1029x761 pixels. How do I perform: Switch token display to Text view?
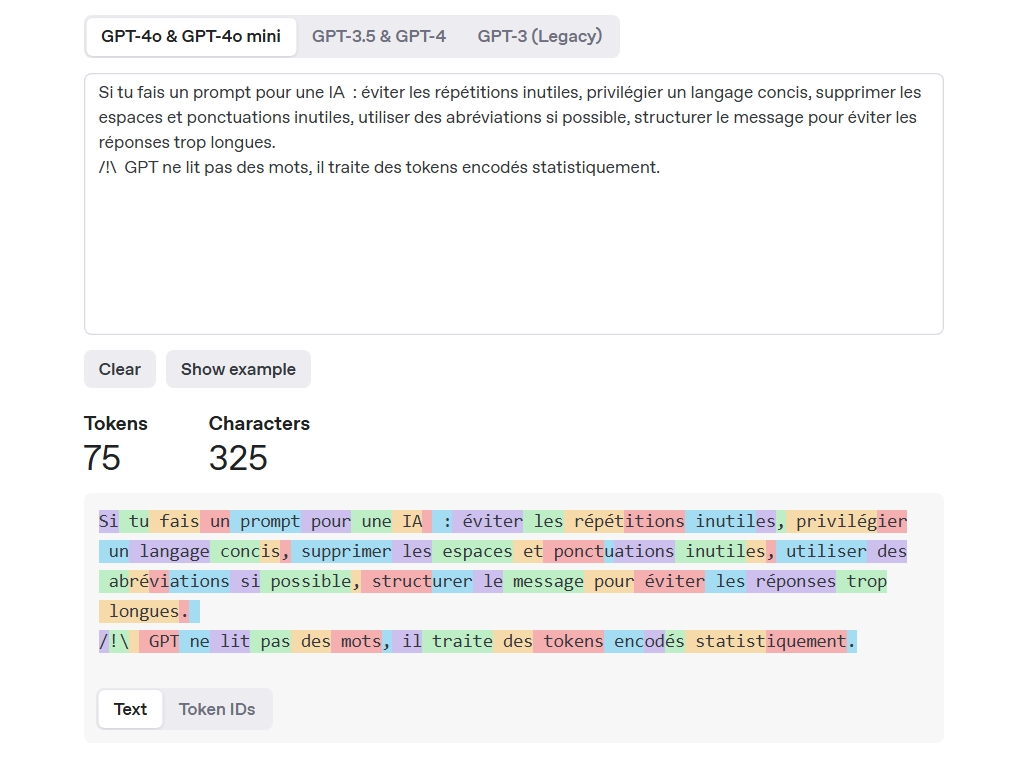click(130, 709)
